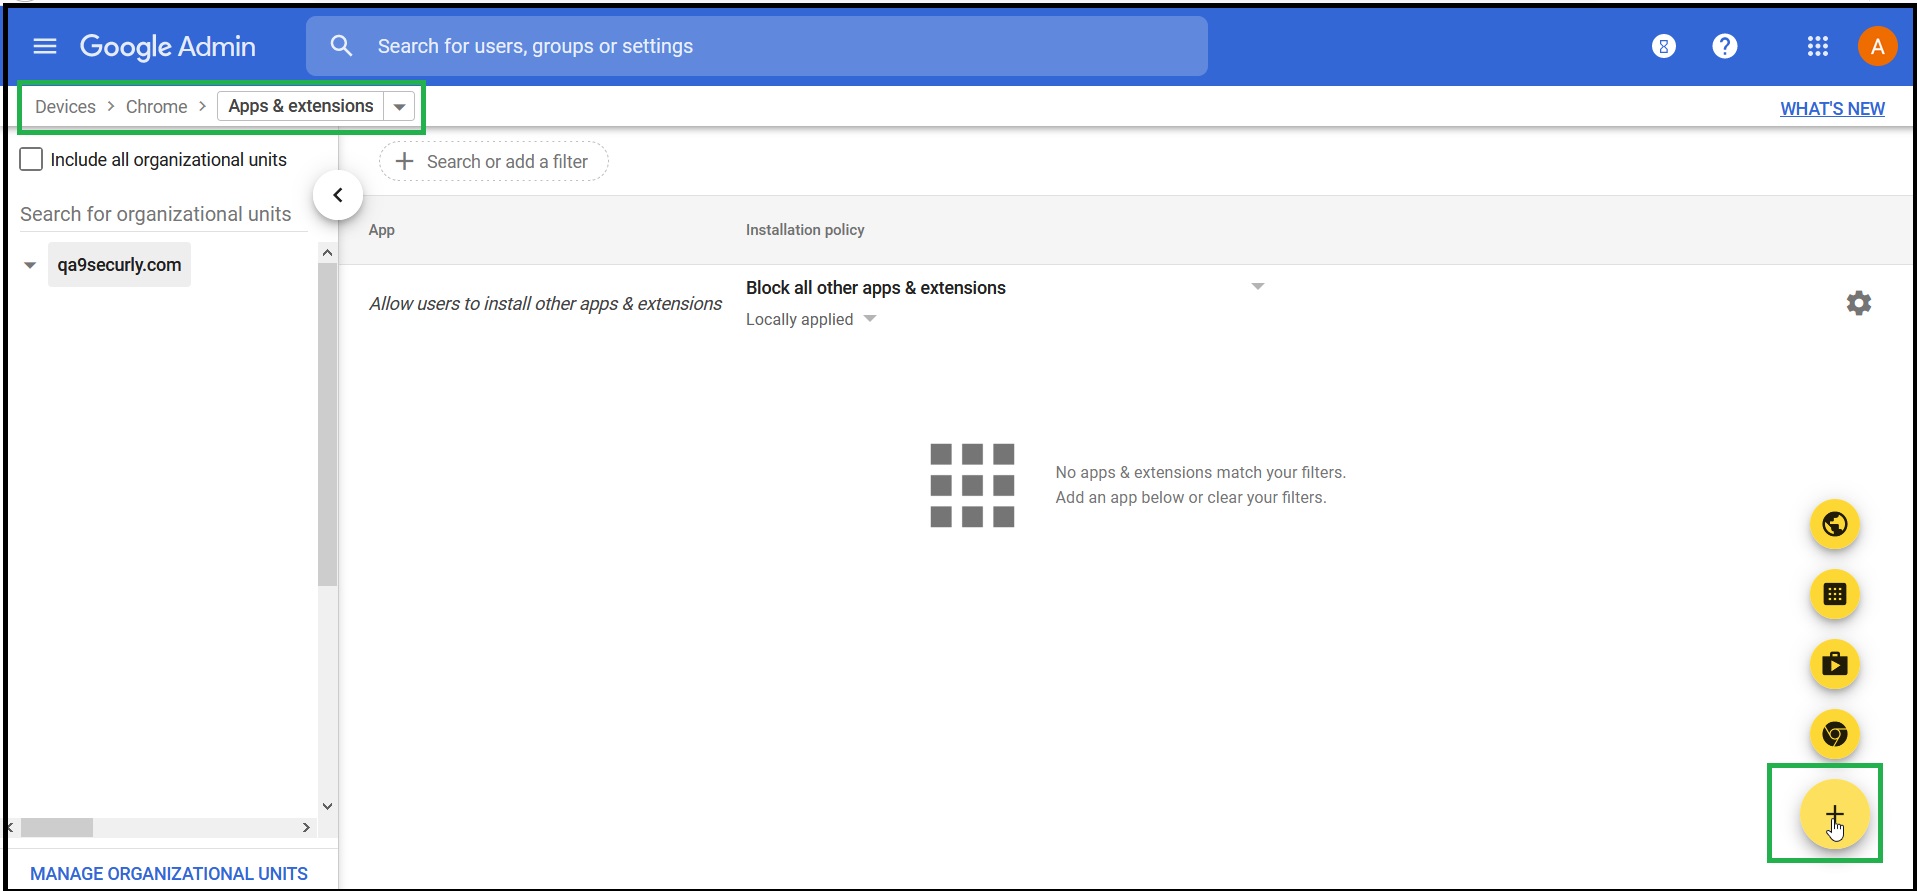Go to Devices breadcrumb
Viewport: 1917px width, 891px height.
coord(65,107)
